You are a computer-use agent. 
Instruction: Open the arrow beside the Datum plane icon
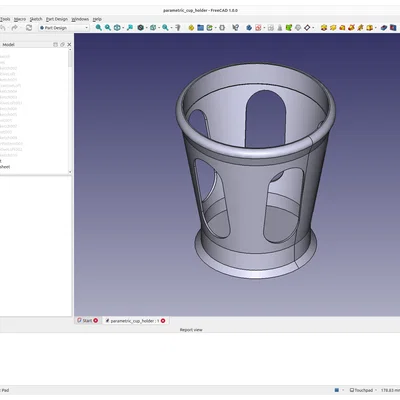[313, 28]
